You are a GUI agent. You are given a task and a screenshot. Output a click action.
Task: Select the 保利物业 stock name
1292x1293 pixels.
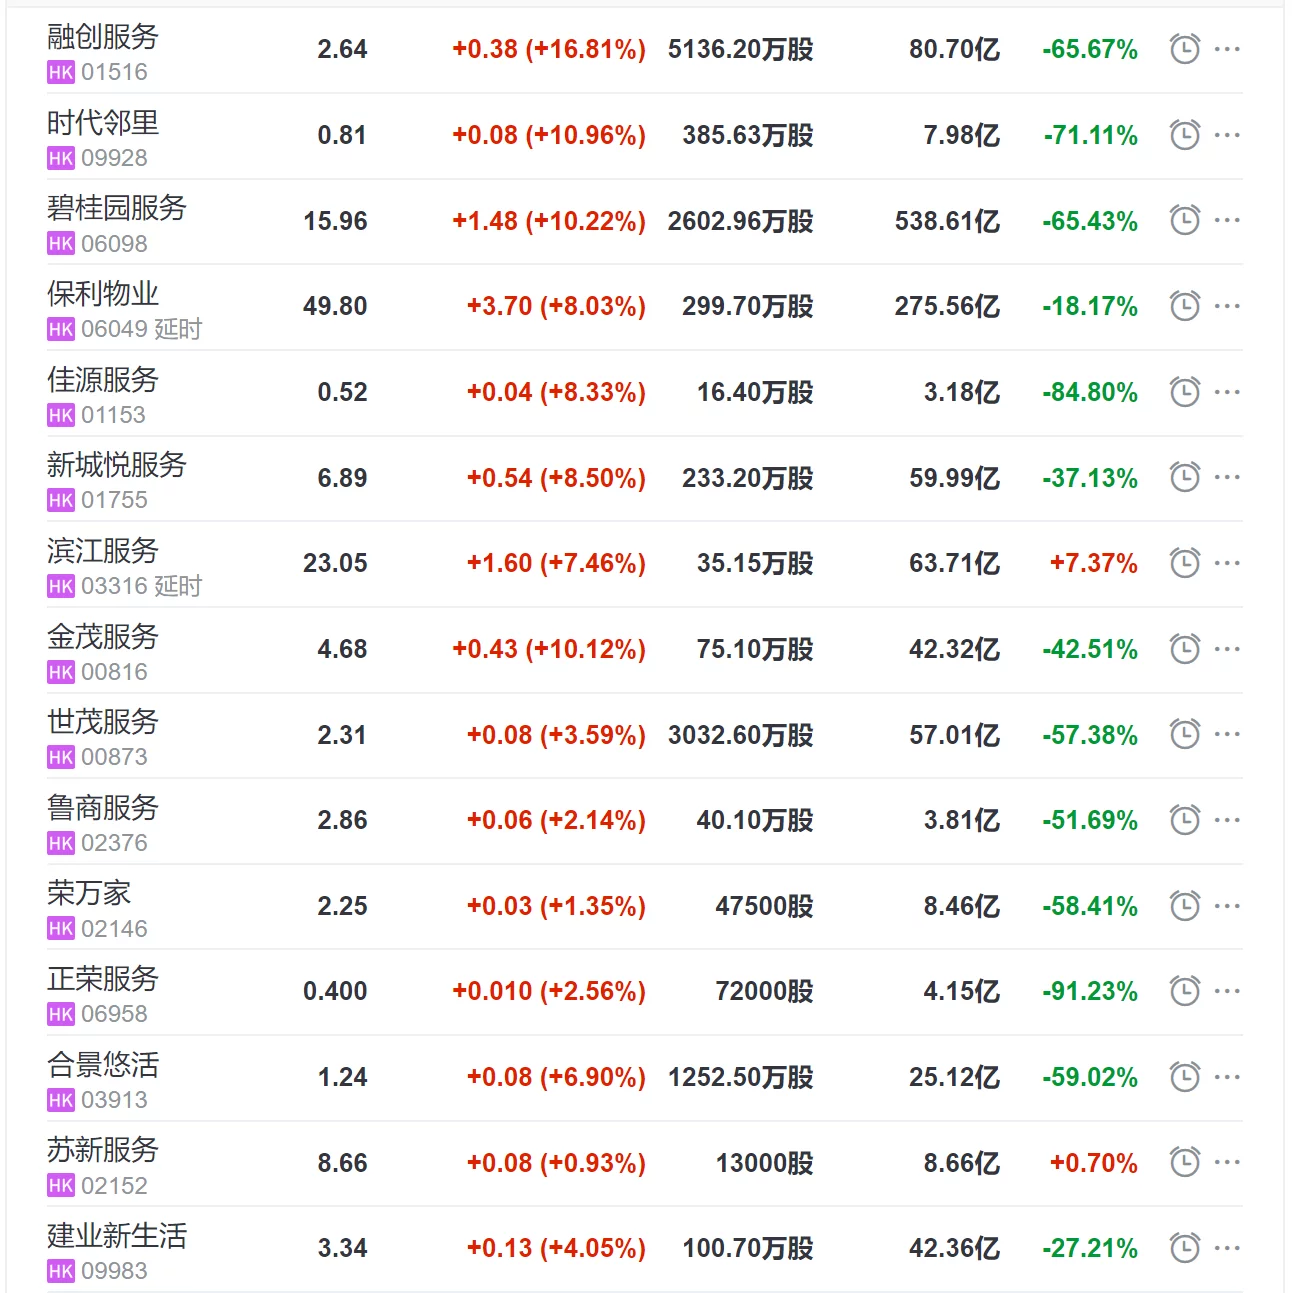click(x=103, y=294)
